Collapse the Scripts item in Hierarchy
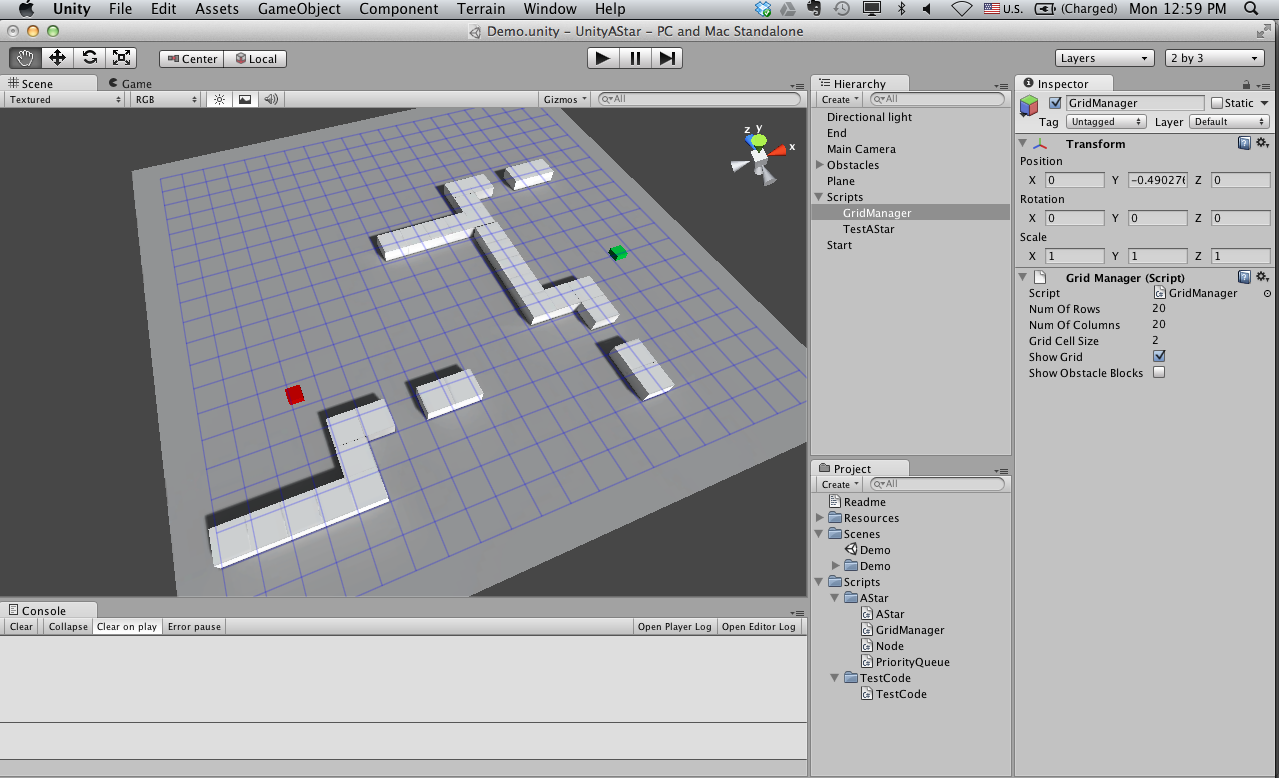1279x778 pixels. point(820,197)
